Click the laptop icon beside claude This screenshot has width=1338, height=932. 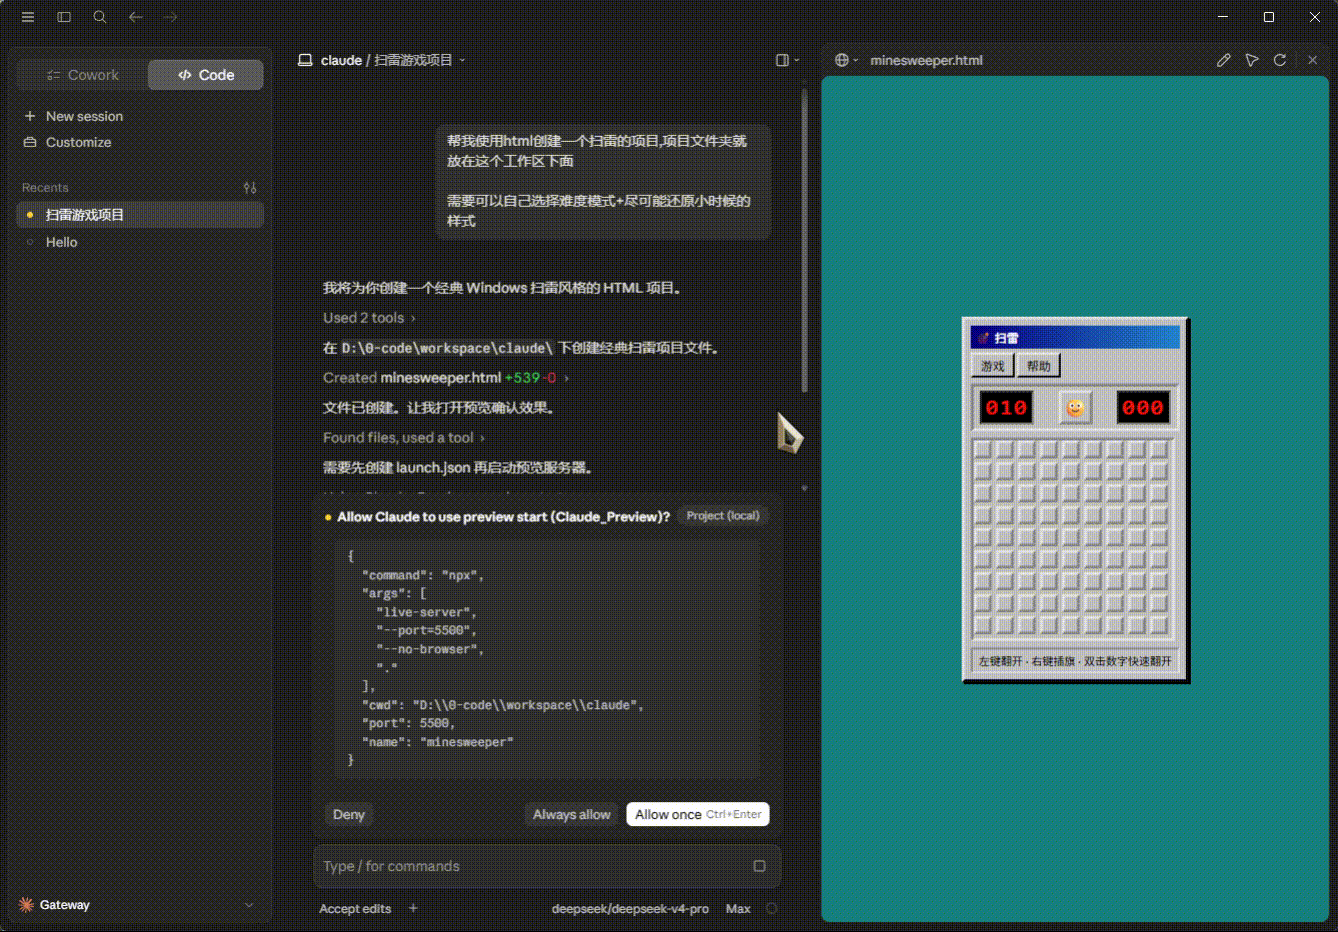[x=305, y=60]
